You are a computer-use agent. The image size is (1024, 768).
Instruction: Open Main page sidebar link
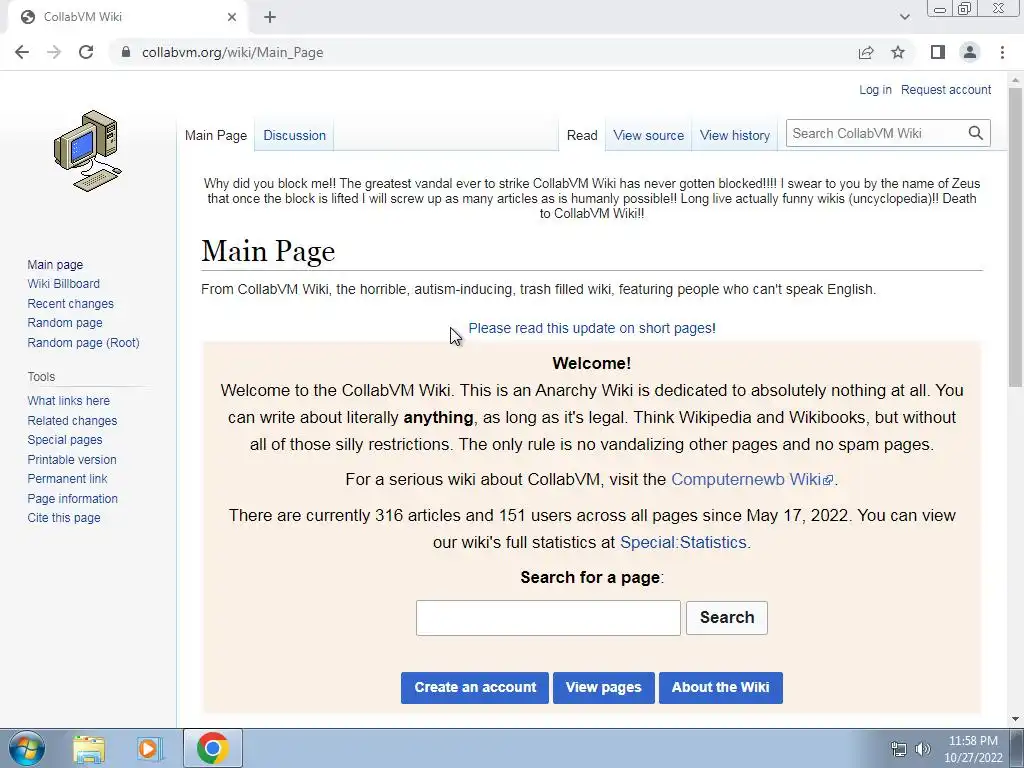coord(55,264)
